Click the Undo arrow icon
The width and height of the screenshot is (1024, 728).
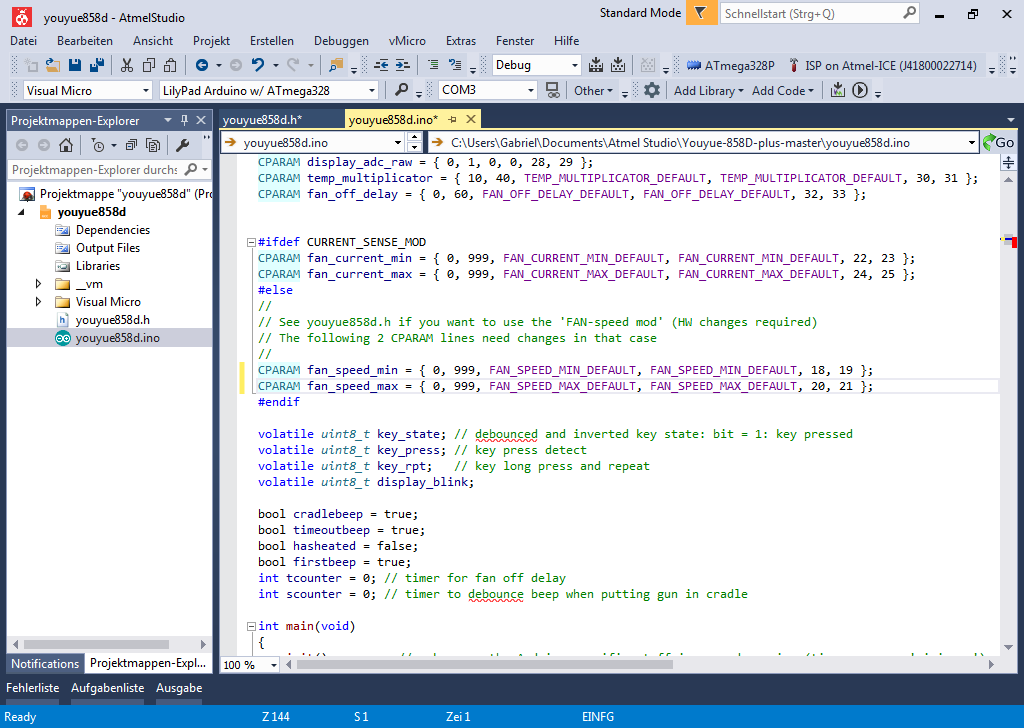pyautogui.click(x=258, y=65)
